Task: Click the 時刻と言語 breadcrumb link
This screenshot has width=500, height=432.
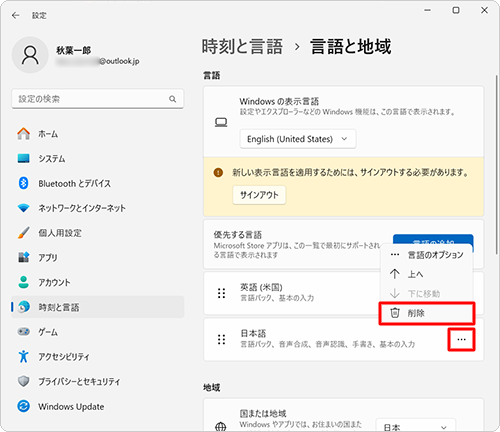Action: pos(242,46)
